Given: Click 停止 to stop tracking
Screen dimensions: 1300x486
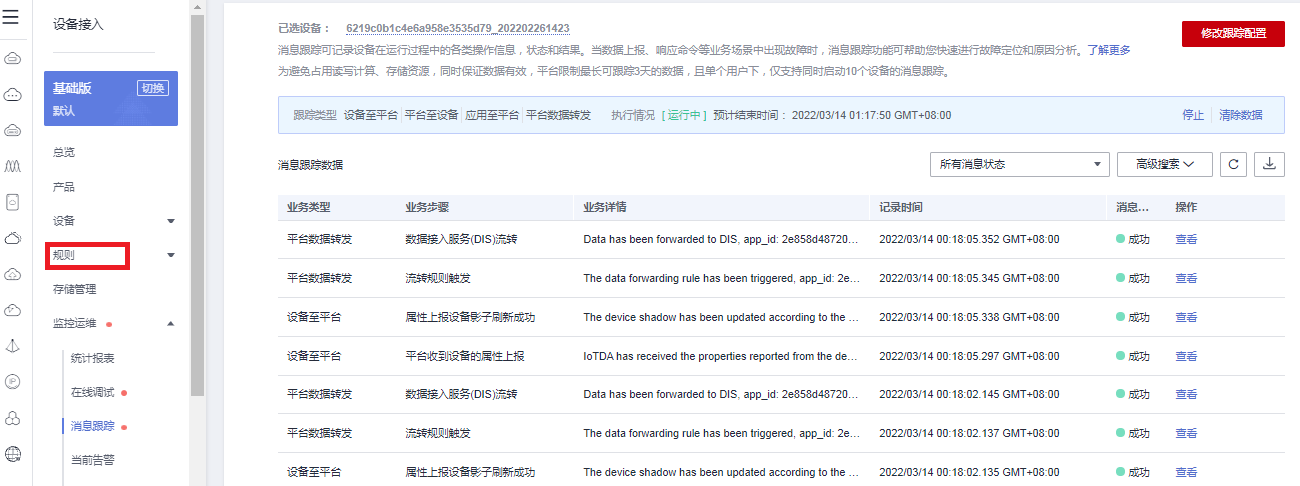Looking at the screenshot, I should click(x=1193, y=115).
